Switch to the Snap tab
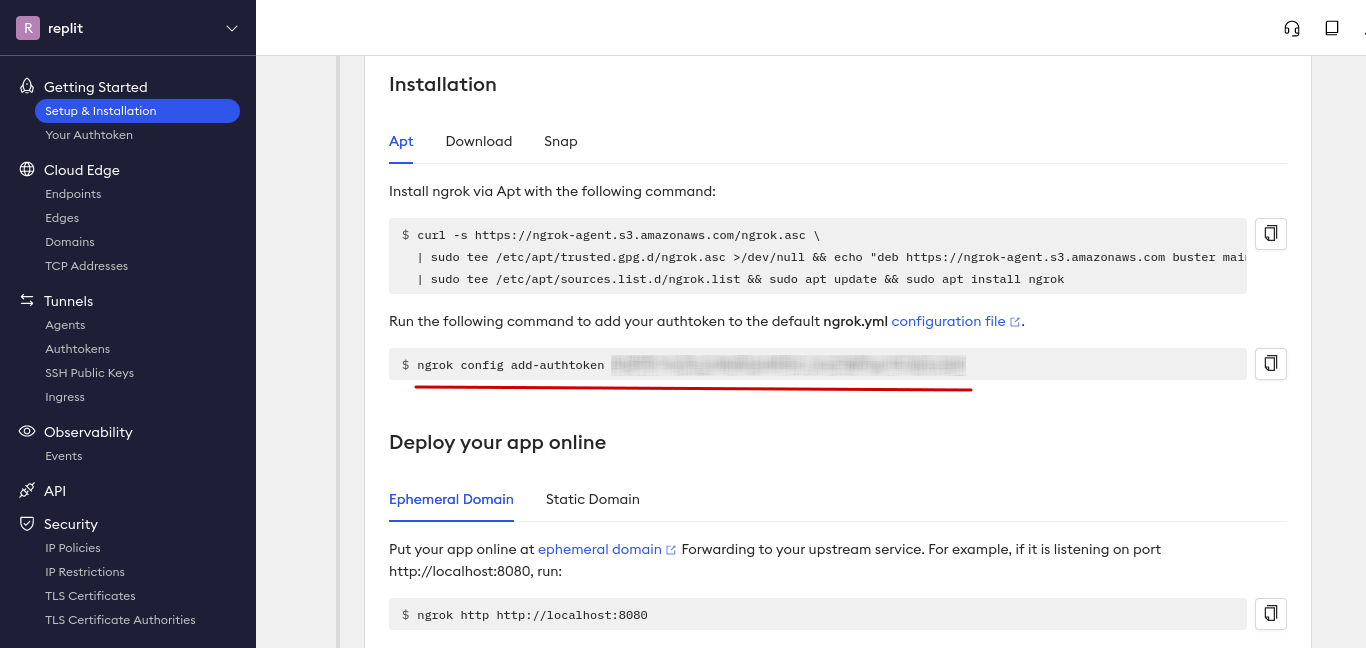This screenshot has height=648, width=1366. point(560,141)
